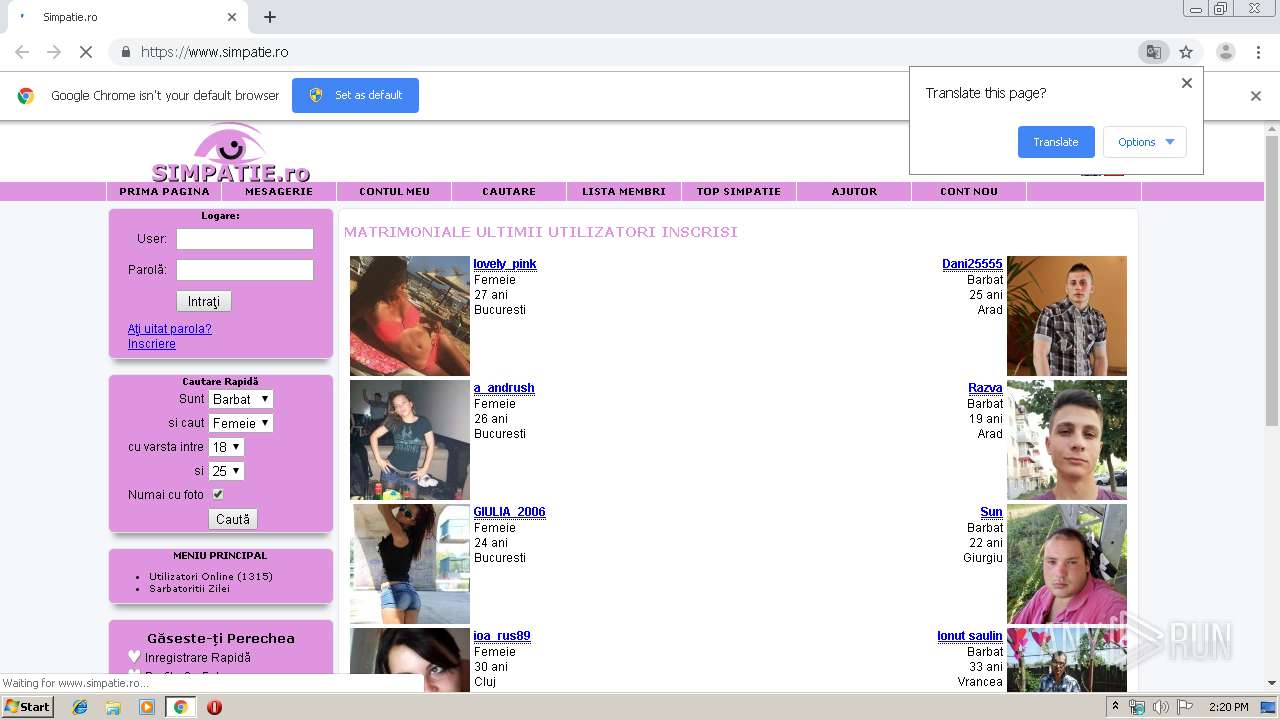Open Internet Explorer from taskbar

[x=80, y=707]
